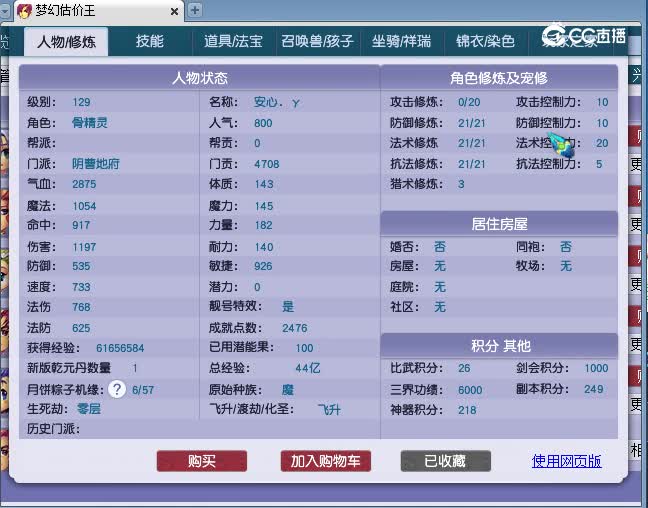
Task: Click the 比武积分 value 26
Action: pos(464,368)
